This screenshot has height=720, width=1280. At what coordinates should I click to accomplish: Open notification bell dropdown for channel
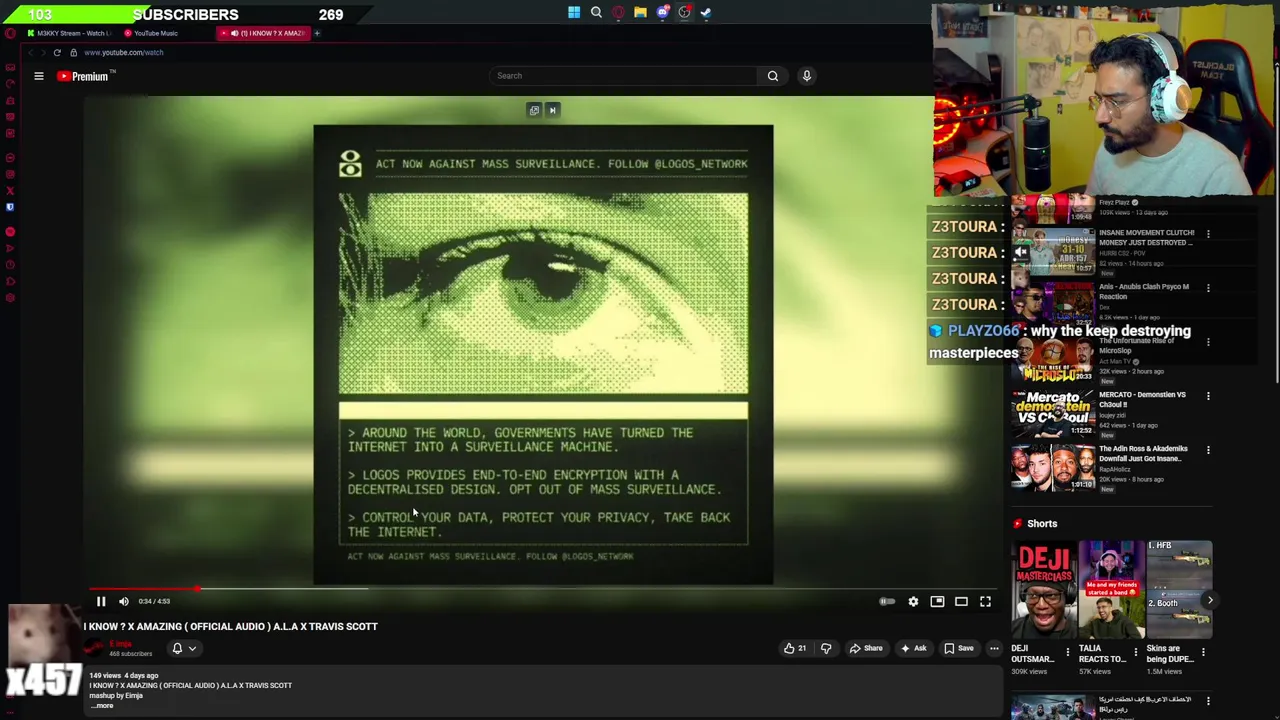[184, 648]
